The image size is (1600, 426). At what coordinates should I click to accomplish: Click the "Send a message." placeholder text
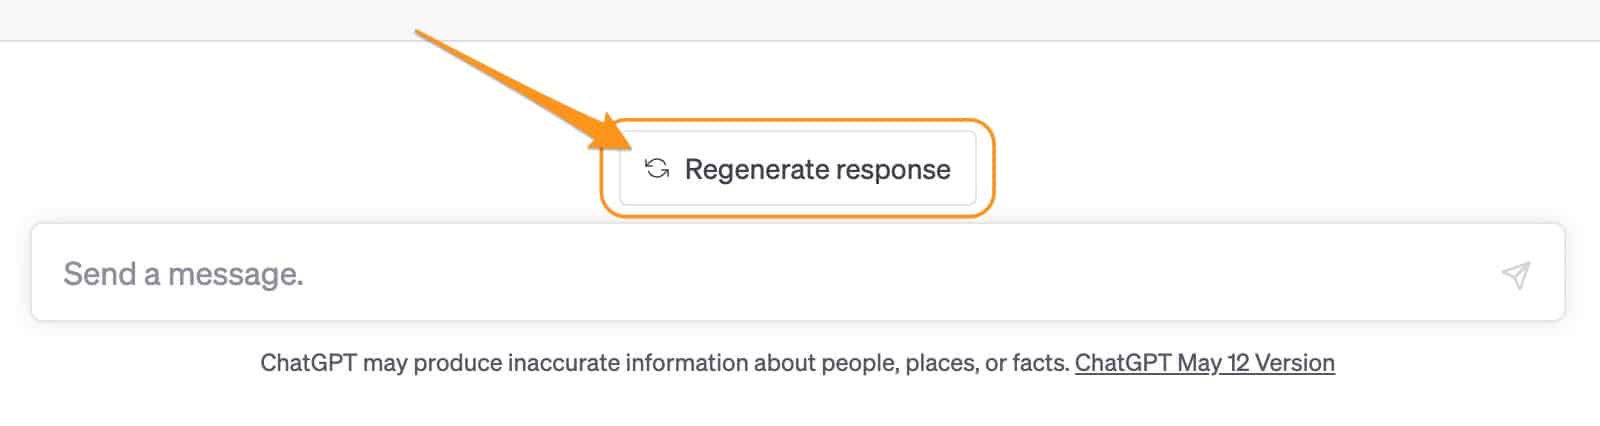click(x=183, y=274)
